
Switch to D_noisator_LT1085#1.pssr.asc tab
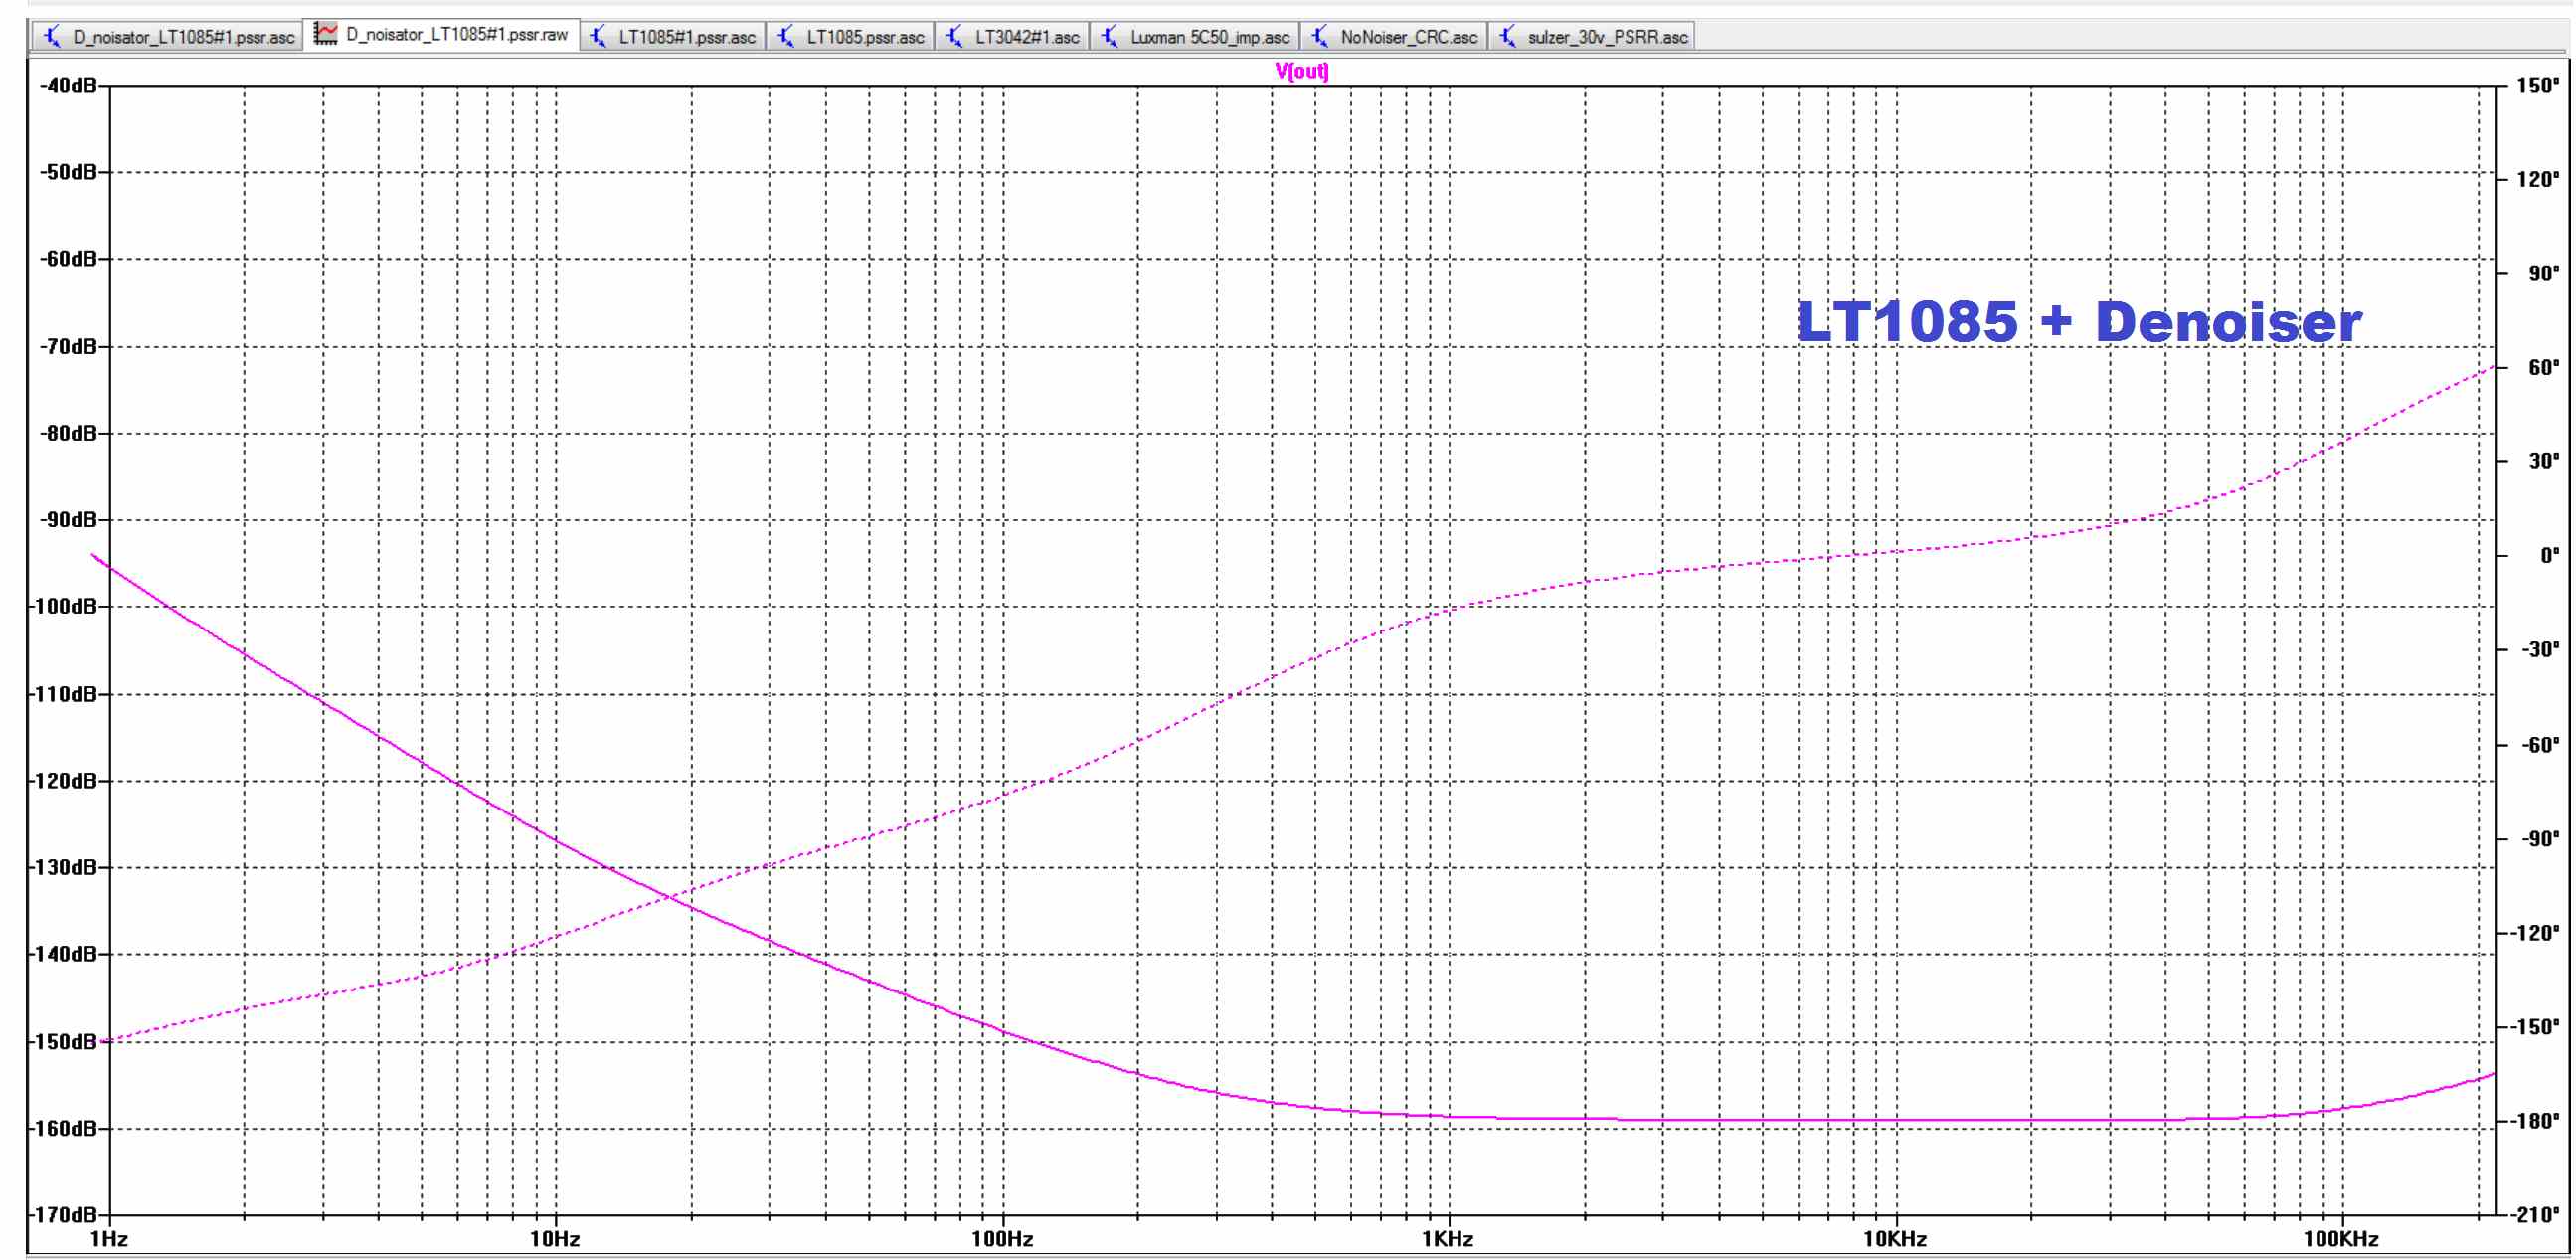point(168,37)
